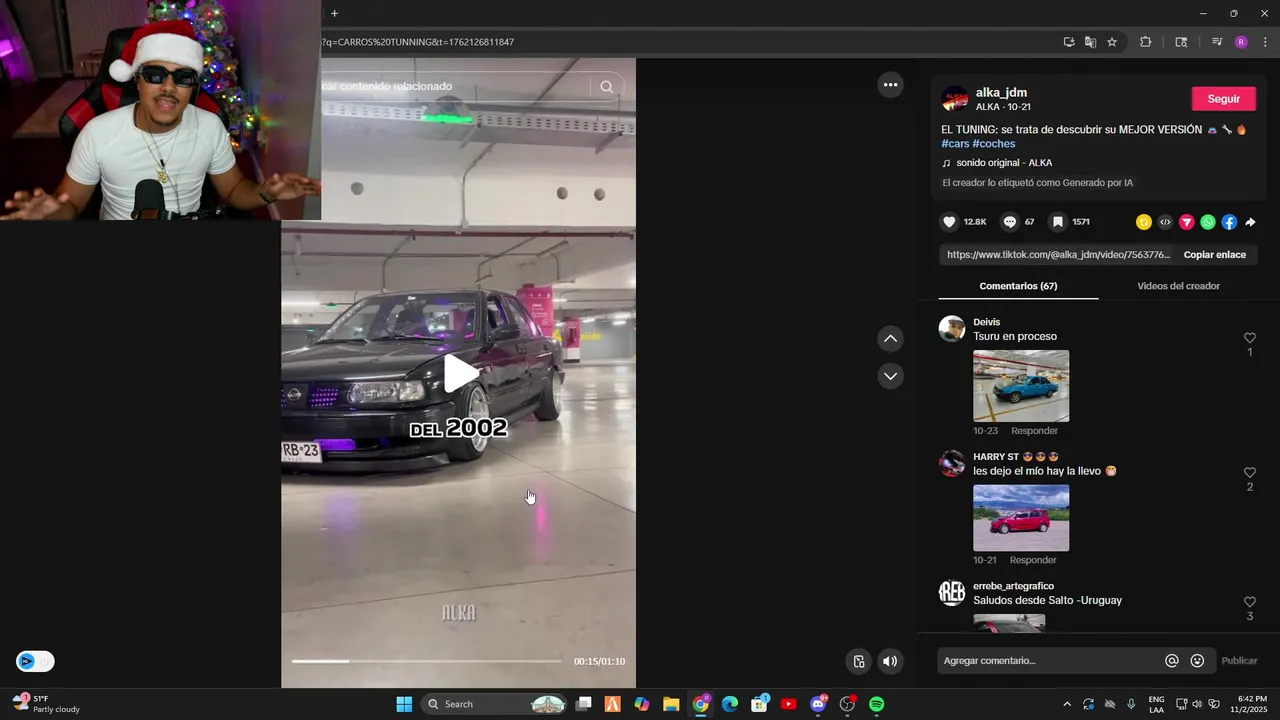Open errebe_artegrafico's profile avatar
This screenshot has height=720, width=1280.
coord(952,592)
